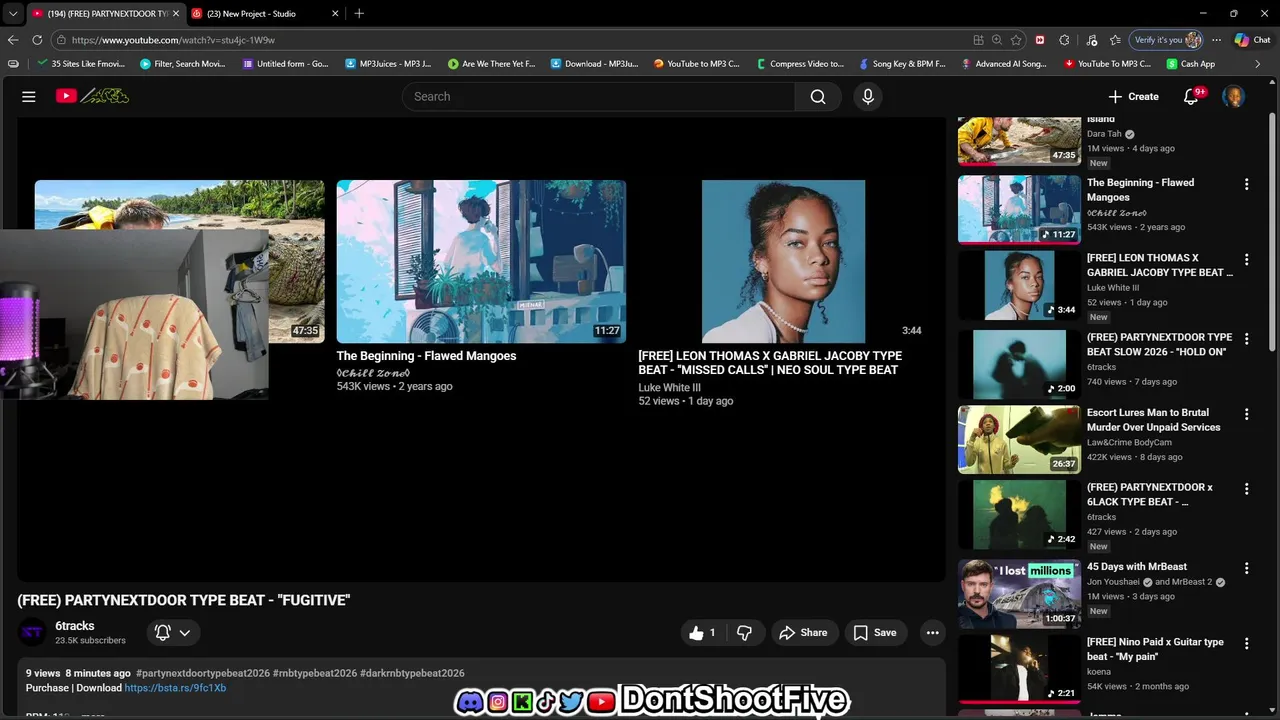
Task: Open options for Nino Paid x Guitar beat
Action: pos(1246,643)
